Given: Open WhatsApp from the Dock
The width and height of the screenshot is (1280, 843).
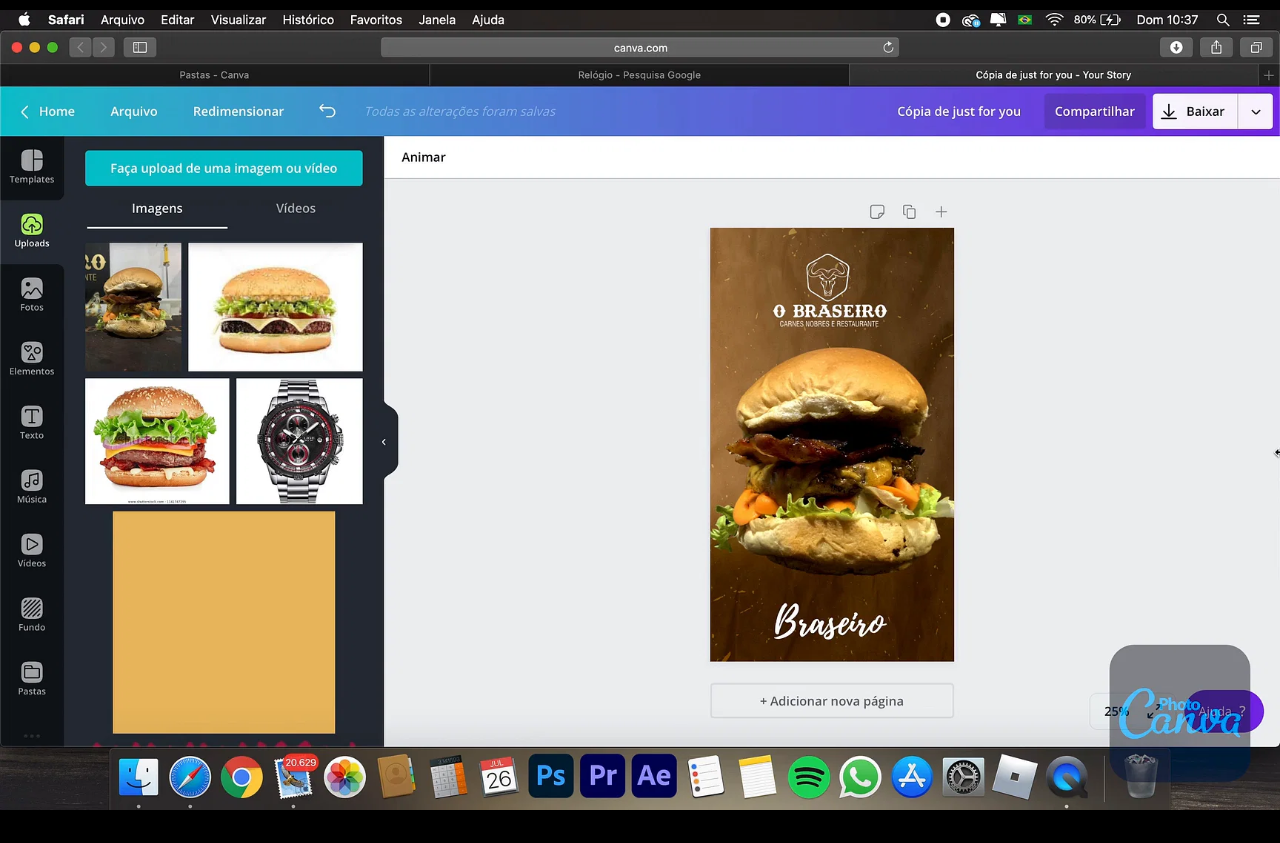Looking at the screenshot, I should point(860,777).
